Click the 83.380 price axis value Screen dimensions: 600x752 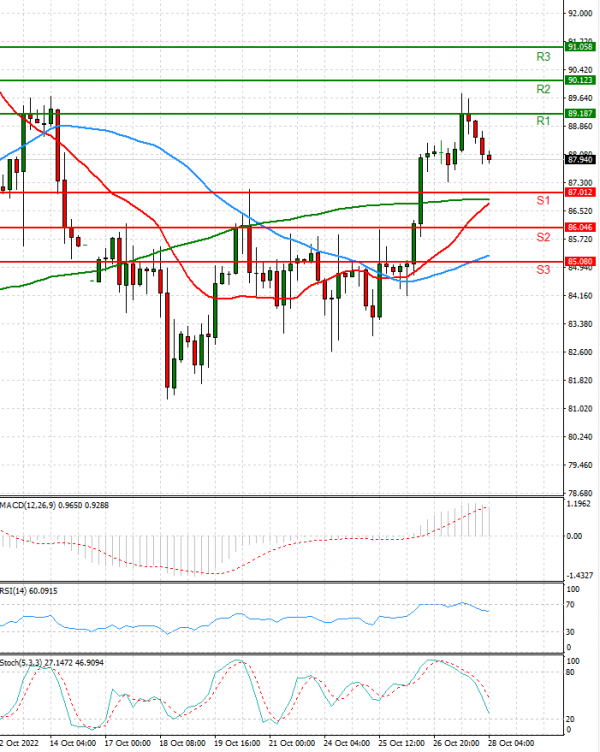[580, 324]
